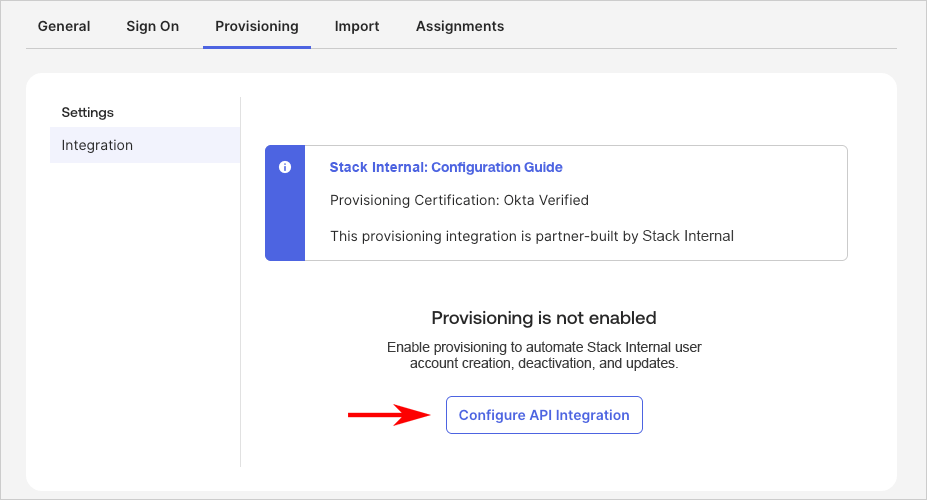927x500 pixels.
Task: Switch to the Sign On tab
Action: pyautogui.click(x=152, y=26)
